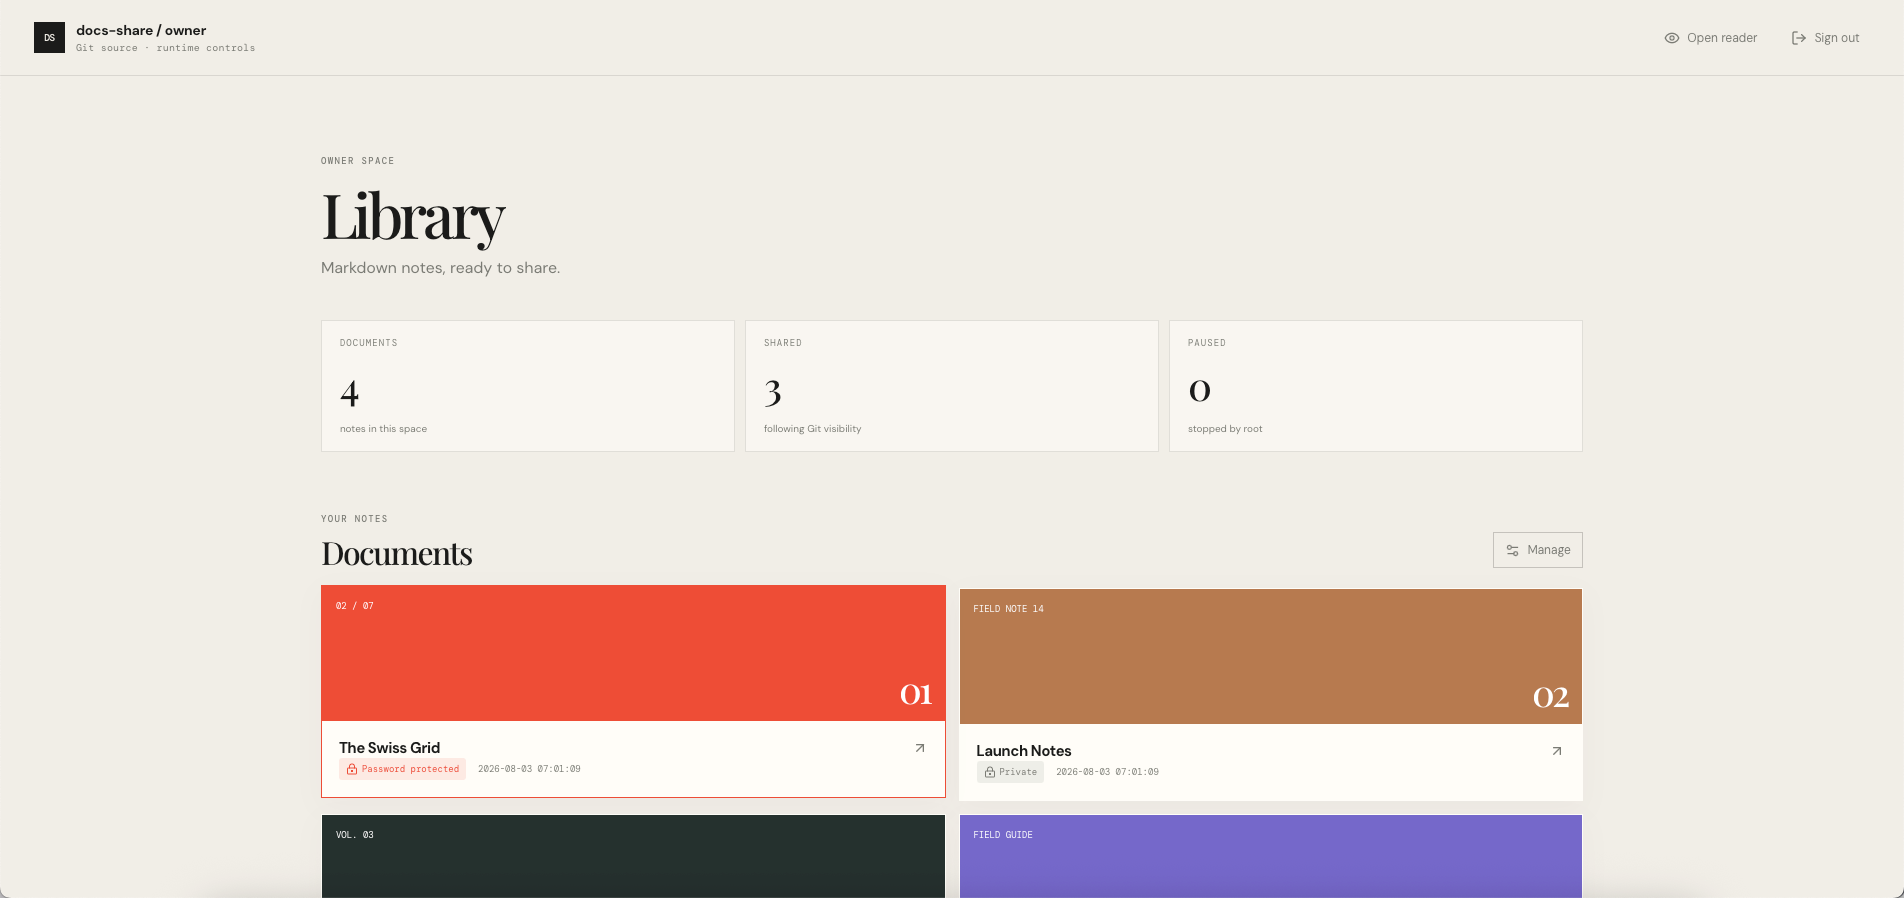Screen dimensions: 1904x898
Task: Click the sliders icon in Manage button
Action: click(1512, 550)
